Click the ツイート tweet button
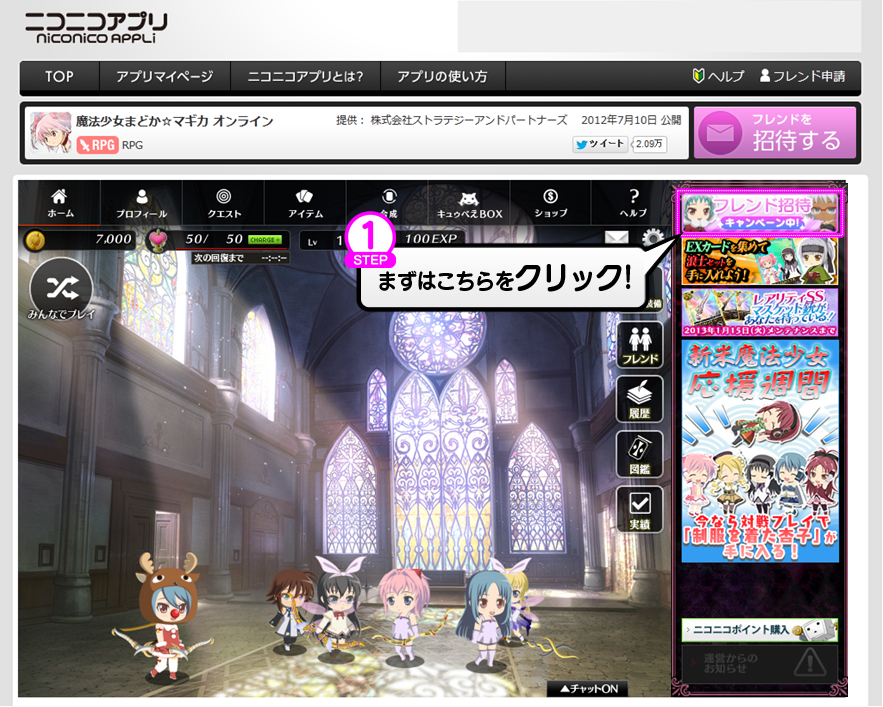 600,144
